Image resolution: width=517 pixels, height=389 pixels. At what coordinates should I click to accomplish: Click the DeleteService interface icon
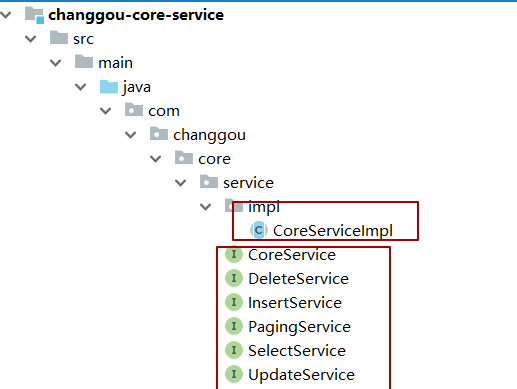[x=234, y=278]
